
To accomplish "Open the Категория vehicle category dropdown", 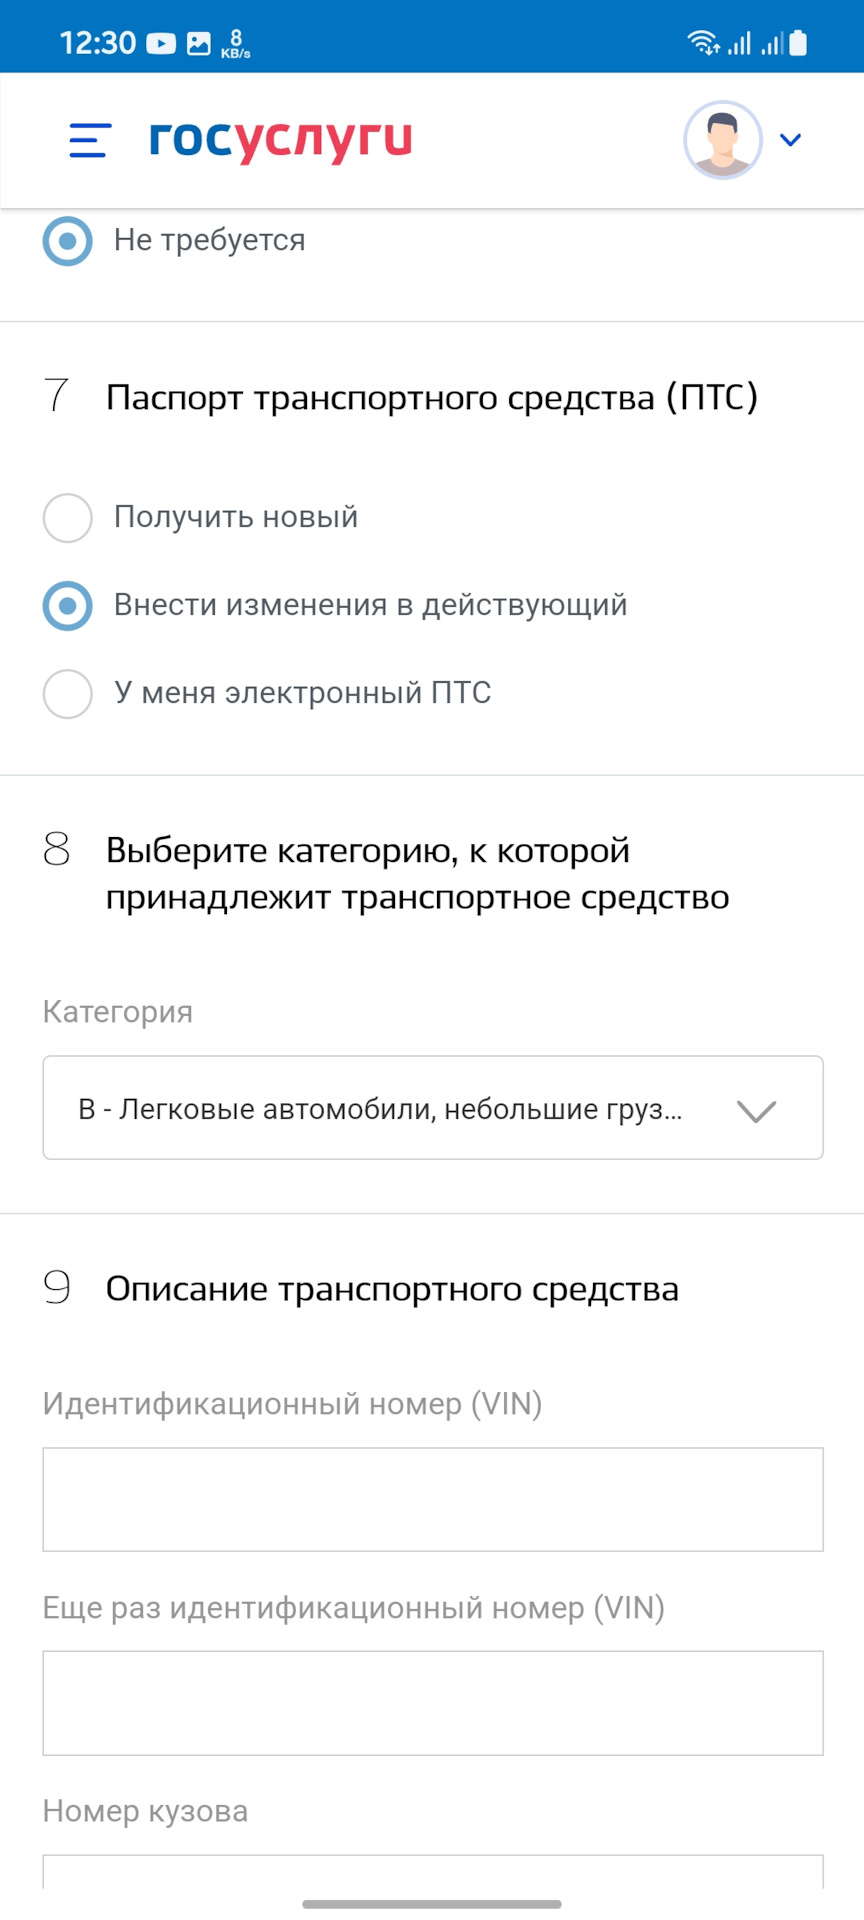I will click(x=400, y=1108).
